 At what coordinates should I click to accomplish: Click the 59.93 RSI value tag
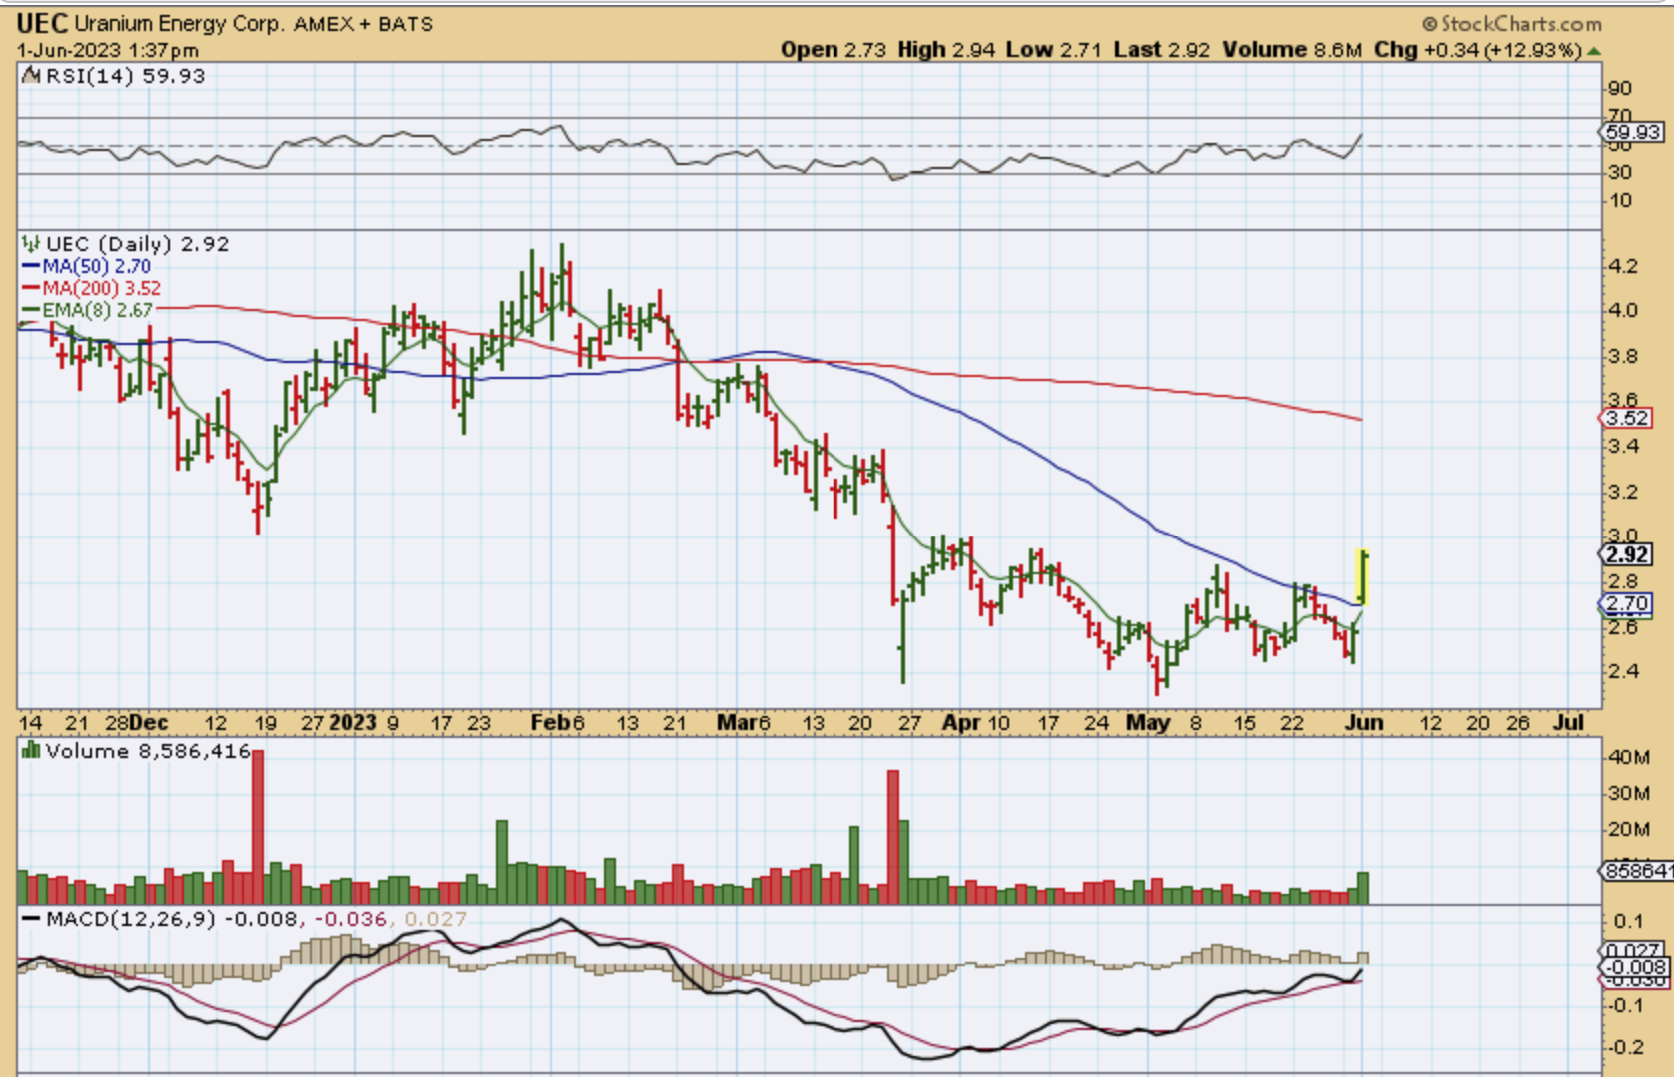(1631, 132)
